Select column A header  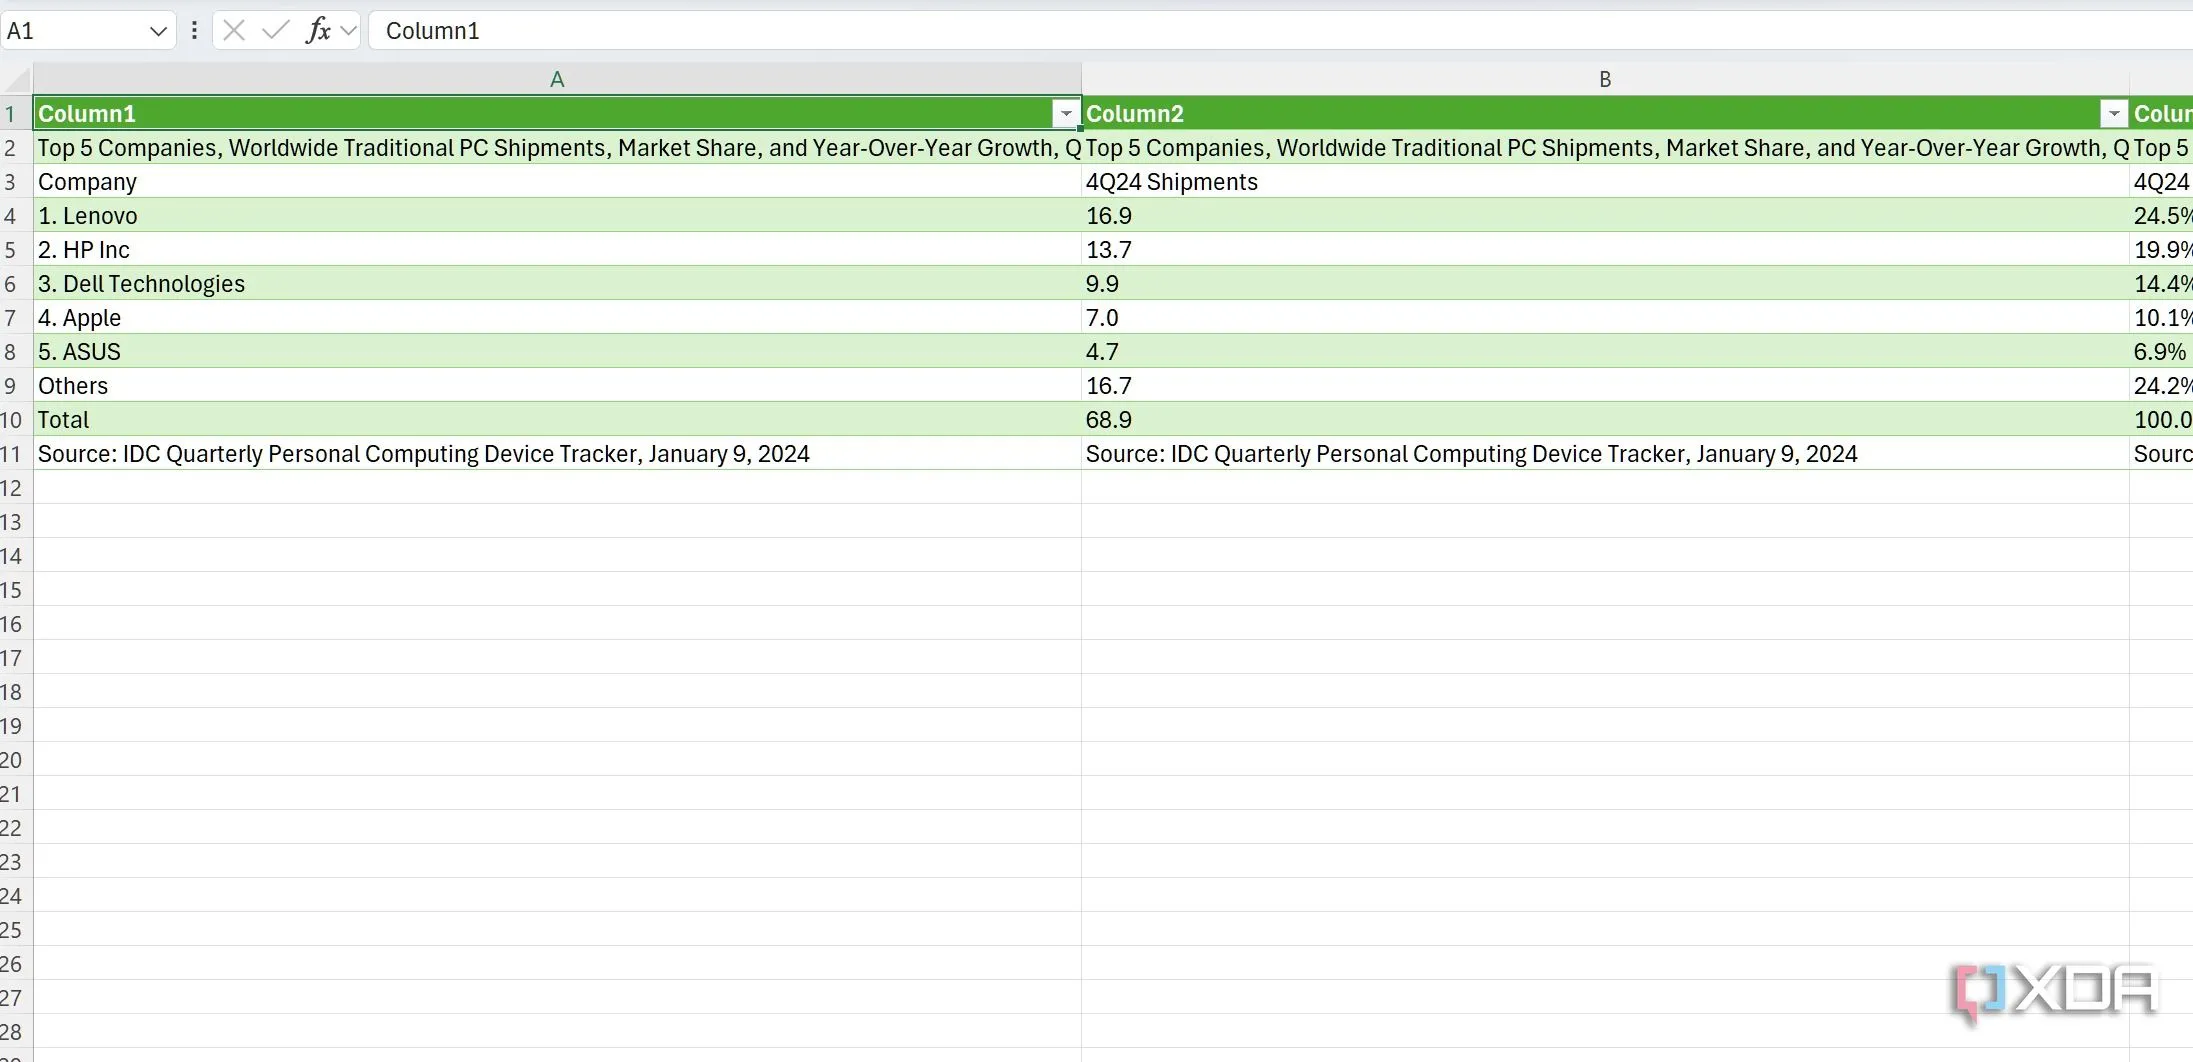click(557, 79)
